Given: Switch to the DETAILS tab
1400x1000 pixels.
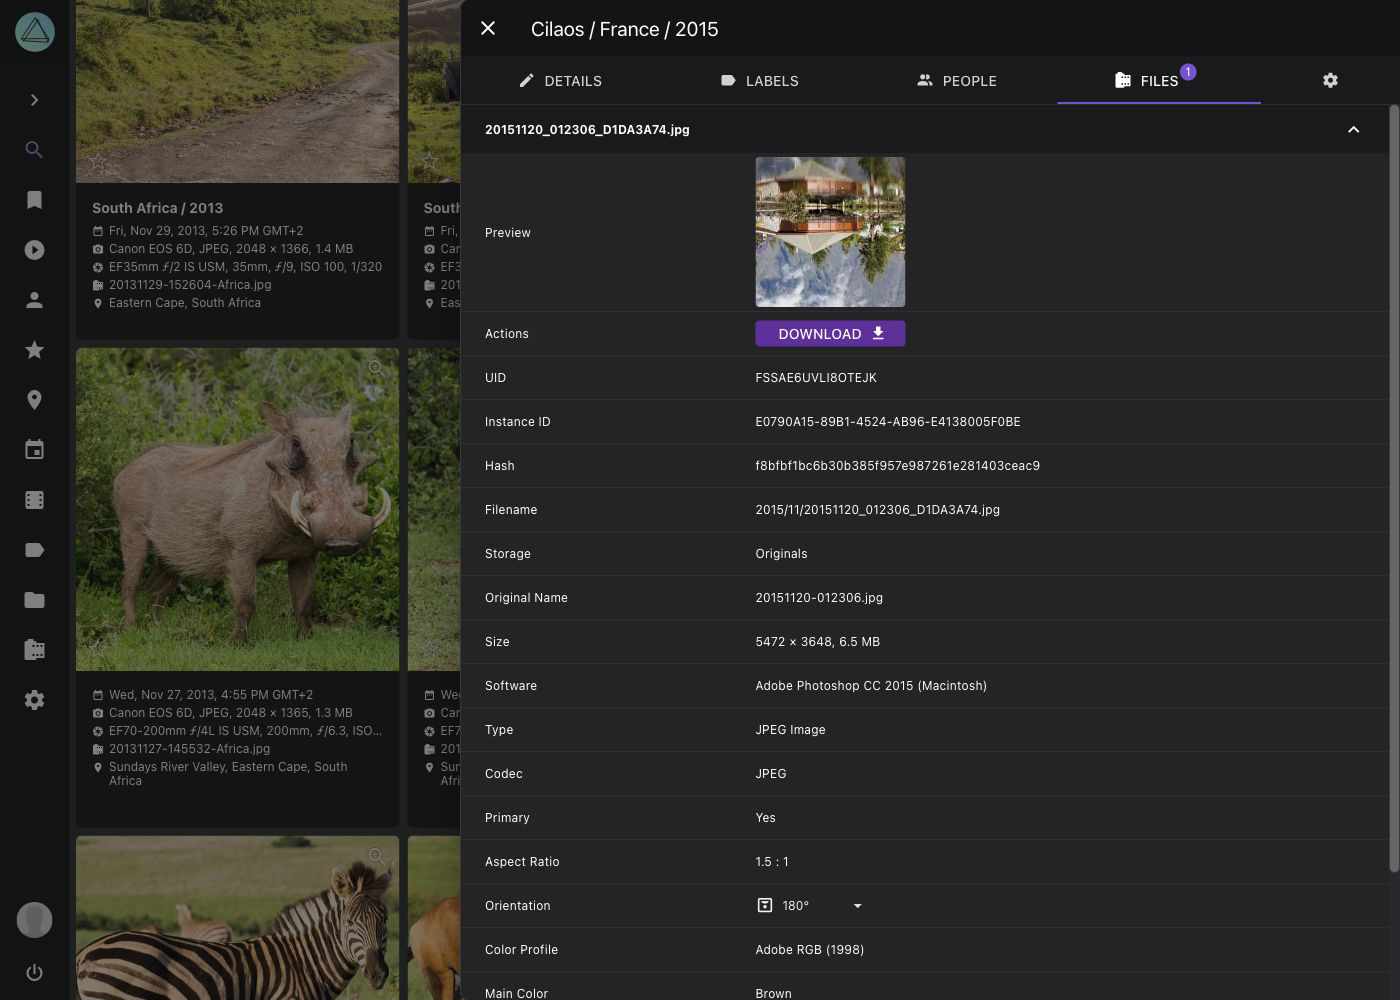Looking at the screenshot, I should (x=561, y=81).
